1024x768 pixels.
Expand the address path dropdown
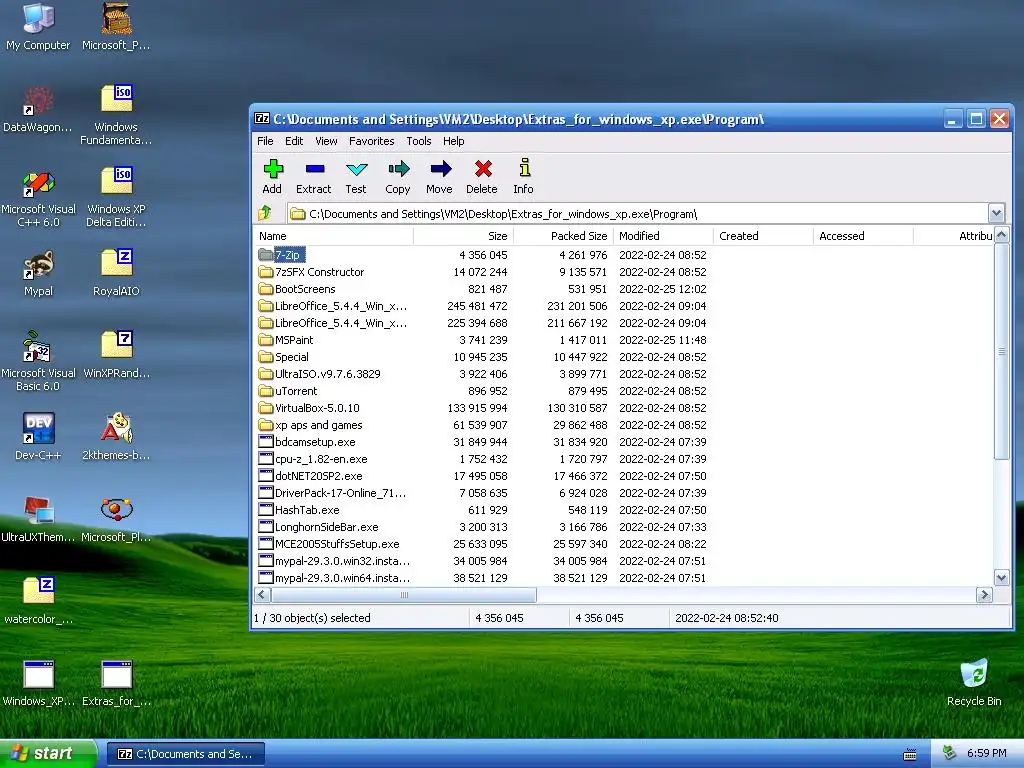[x=996, y=213]
